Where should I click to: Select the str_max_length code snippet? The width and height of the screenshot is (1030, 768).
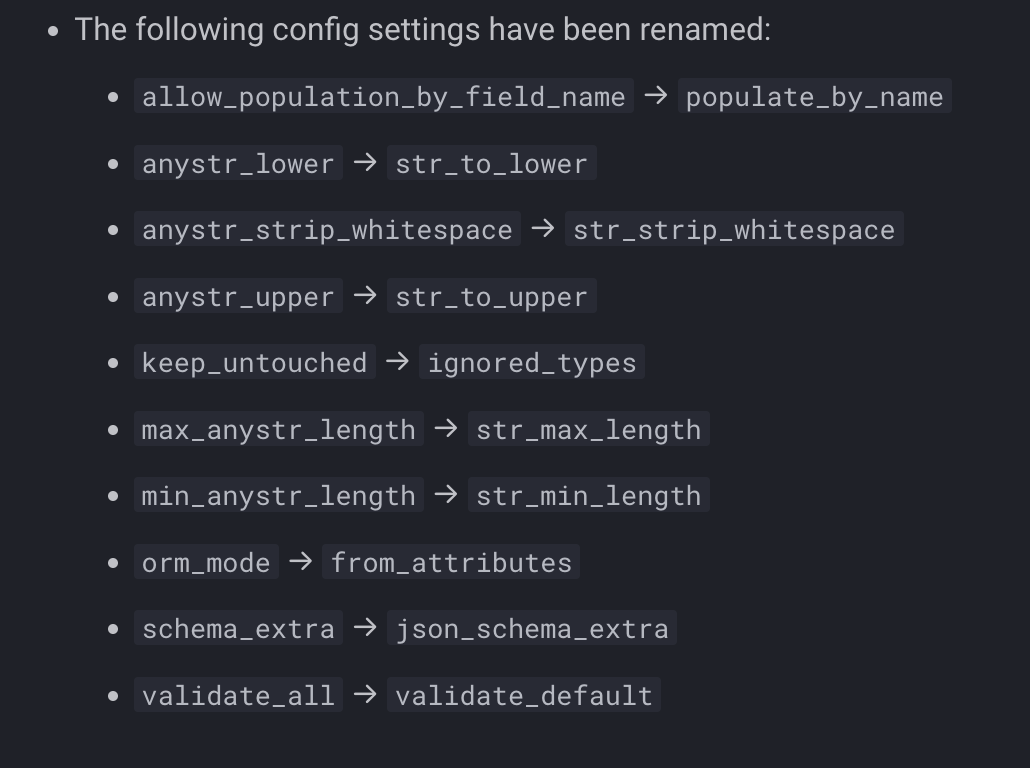click(x=588, y=430)
